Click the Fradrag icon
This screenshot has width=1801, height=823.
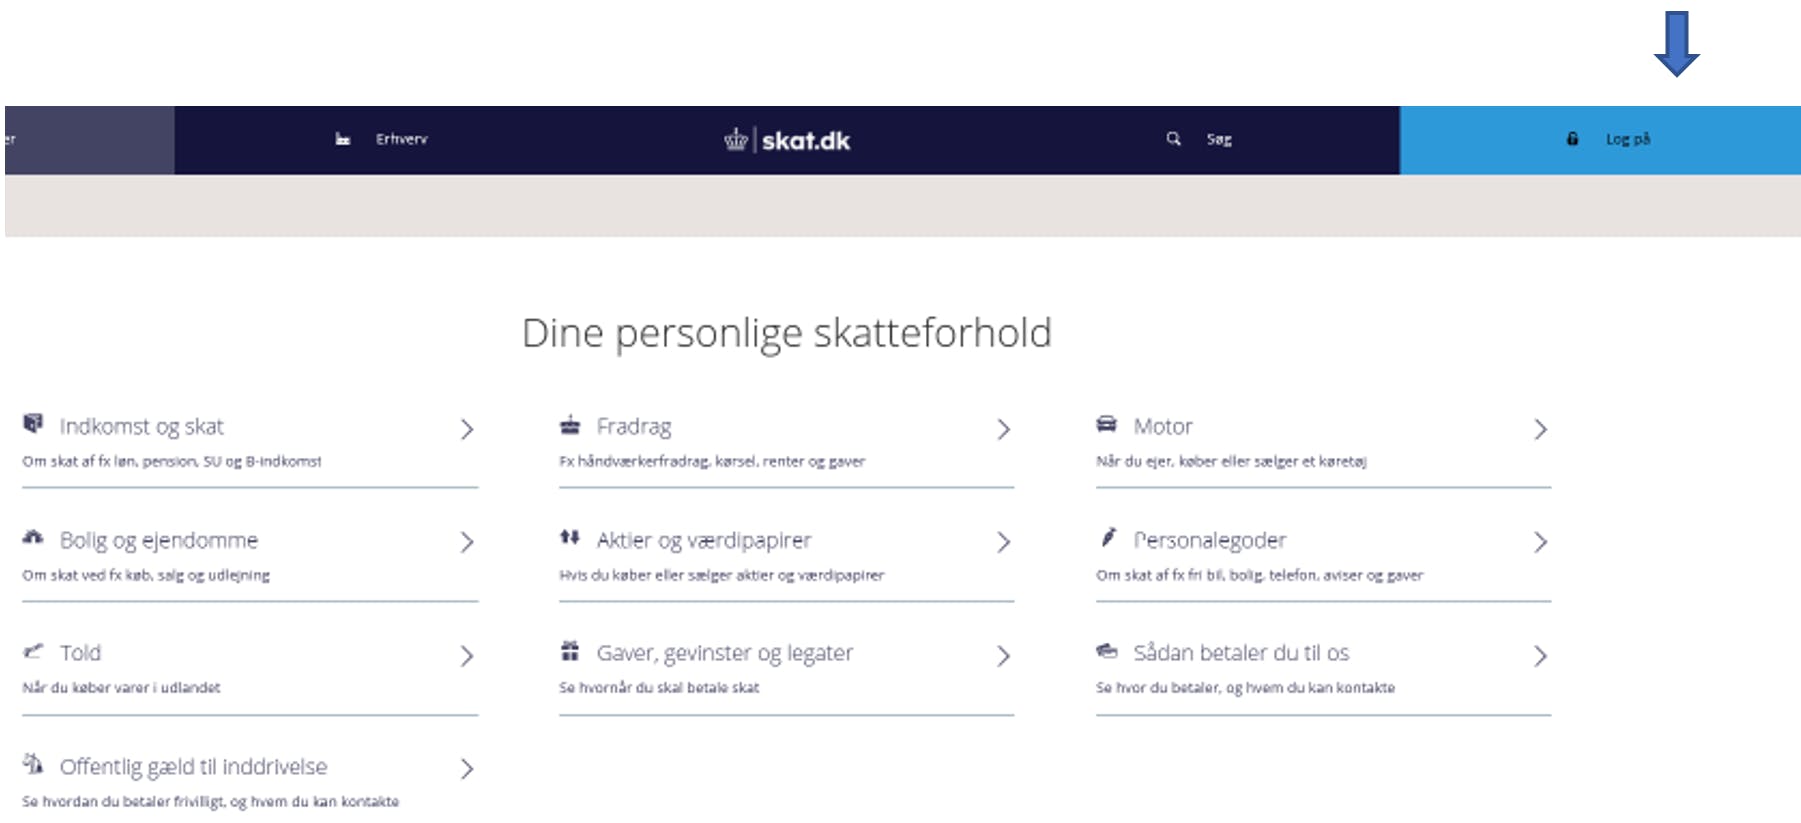(570, 425)
